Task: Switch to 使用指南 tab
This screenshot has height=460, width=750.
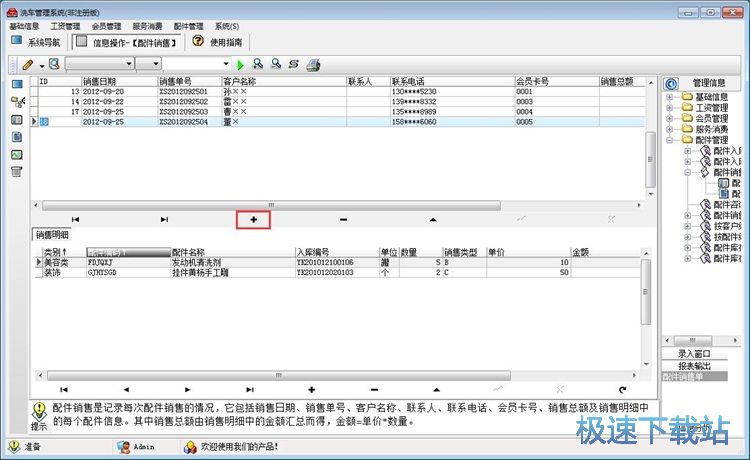Action: [x=218, y=42]
